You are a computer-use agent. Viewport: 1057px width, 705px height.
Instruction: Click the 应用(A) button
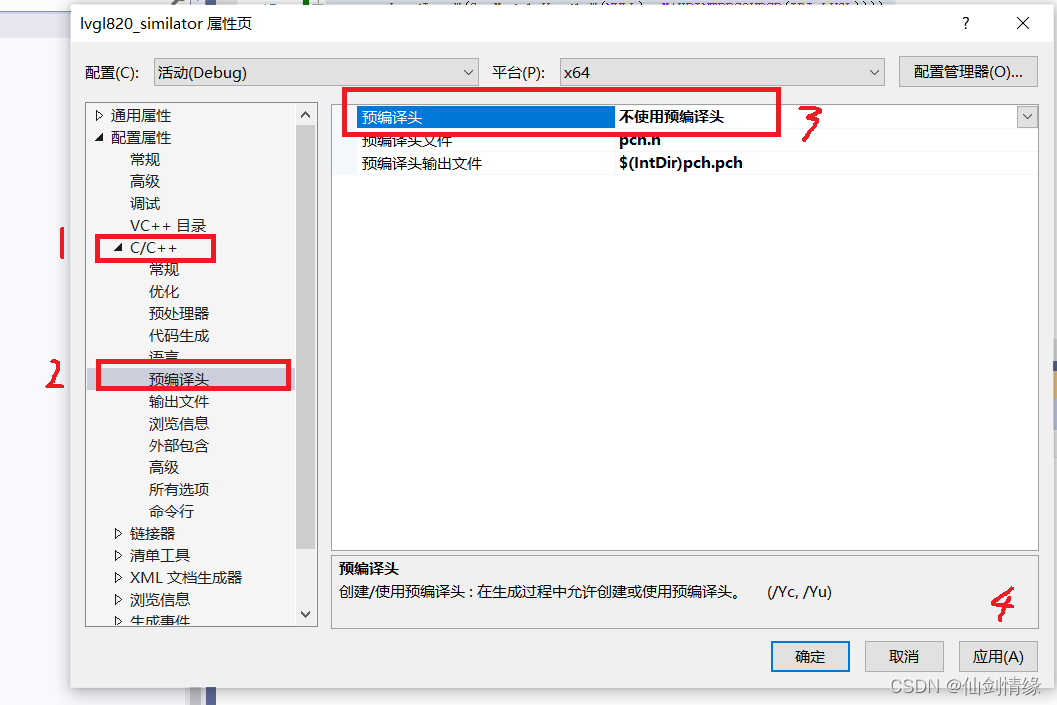tap(998, 656)
